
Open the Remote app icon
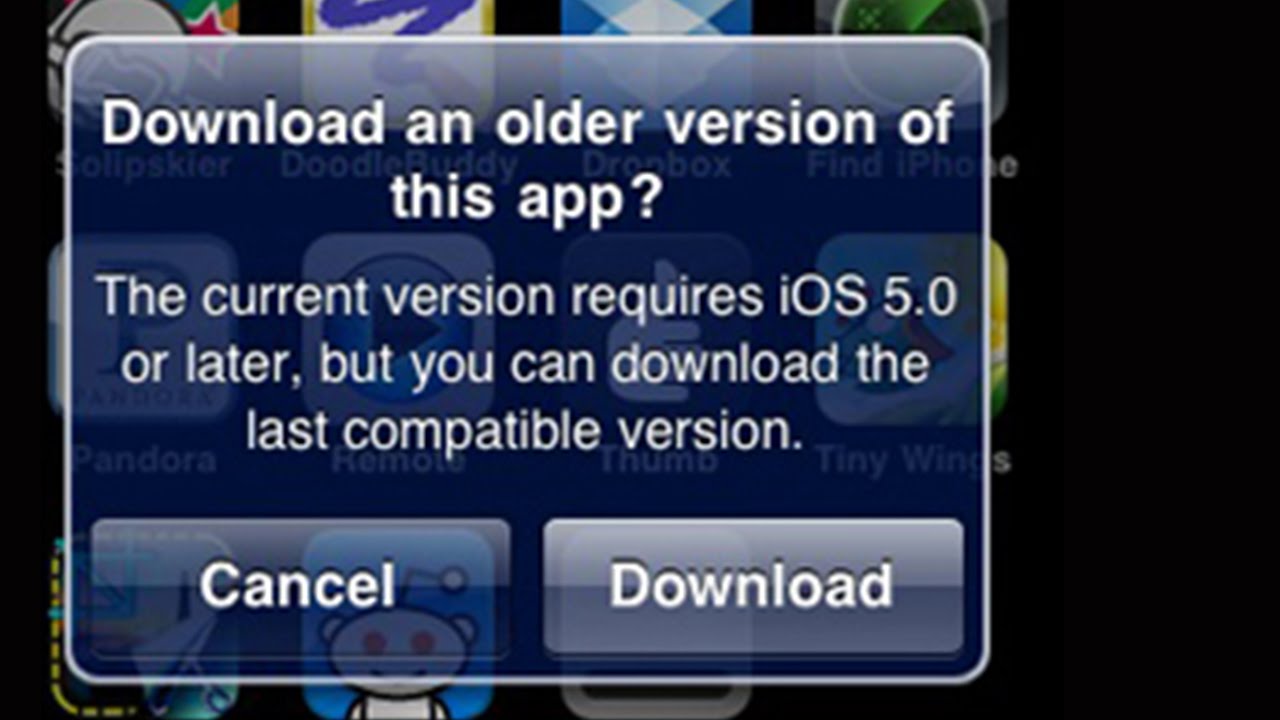click(398, 330)
